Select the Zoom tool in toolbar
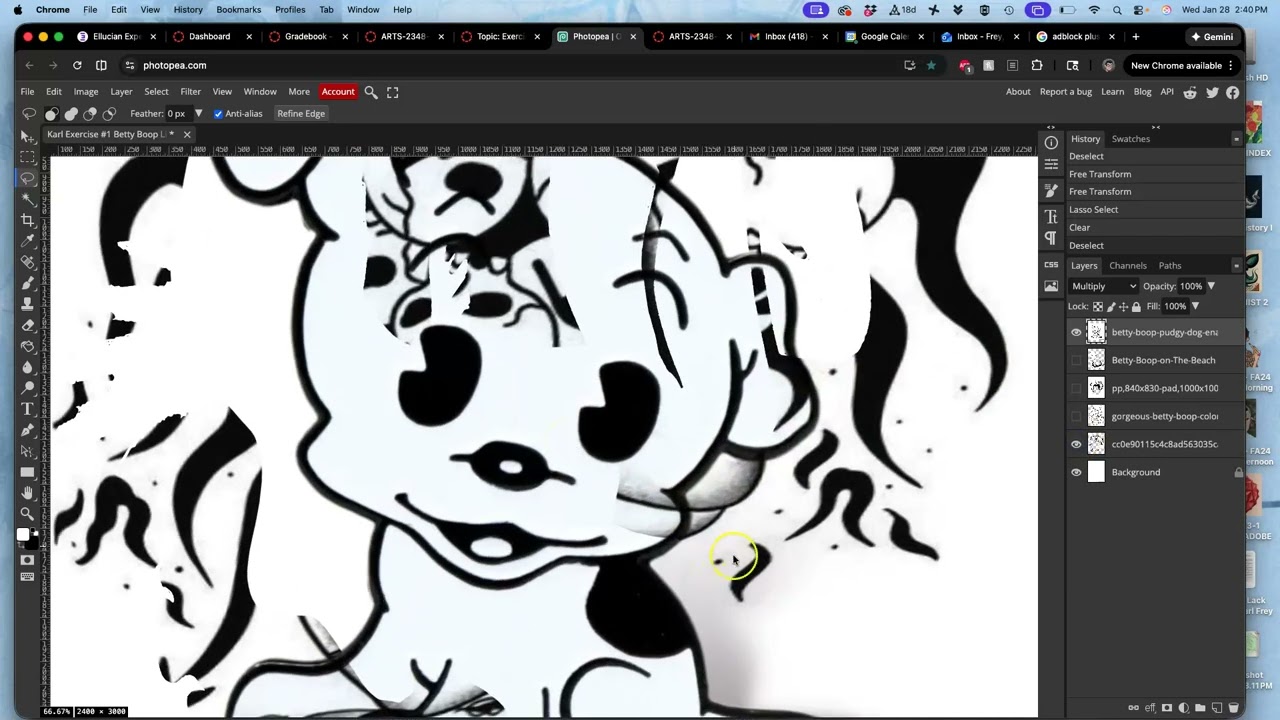Image resolution: width=1280 pixels, height=720 pixels. pos(28,514)
